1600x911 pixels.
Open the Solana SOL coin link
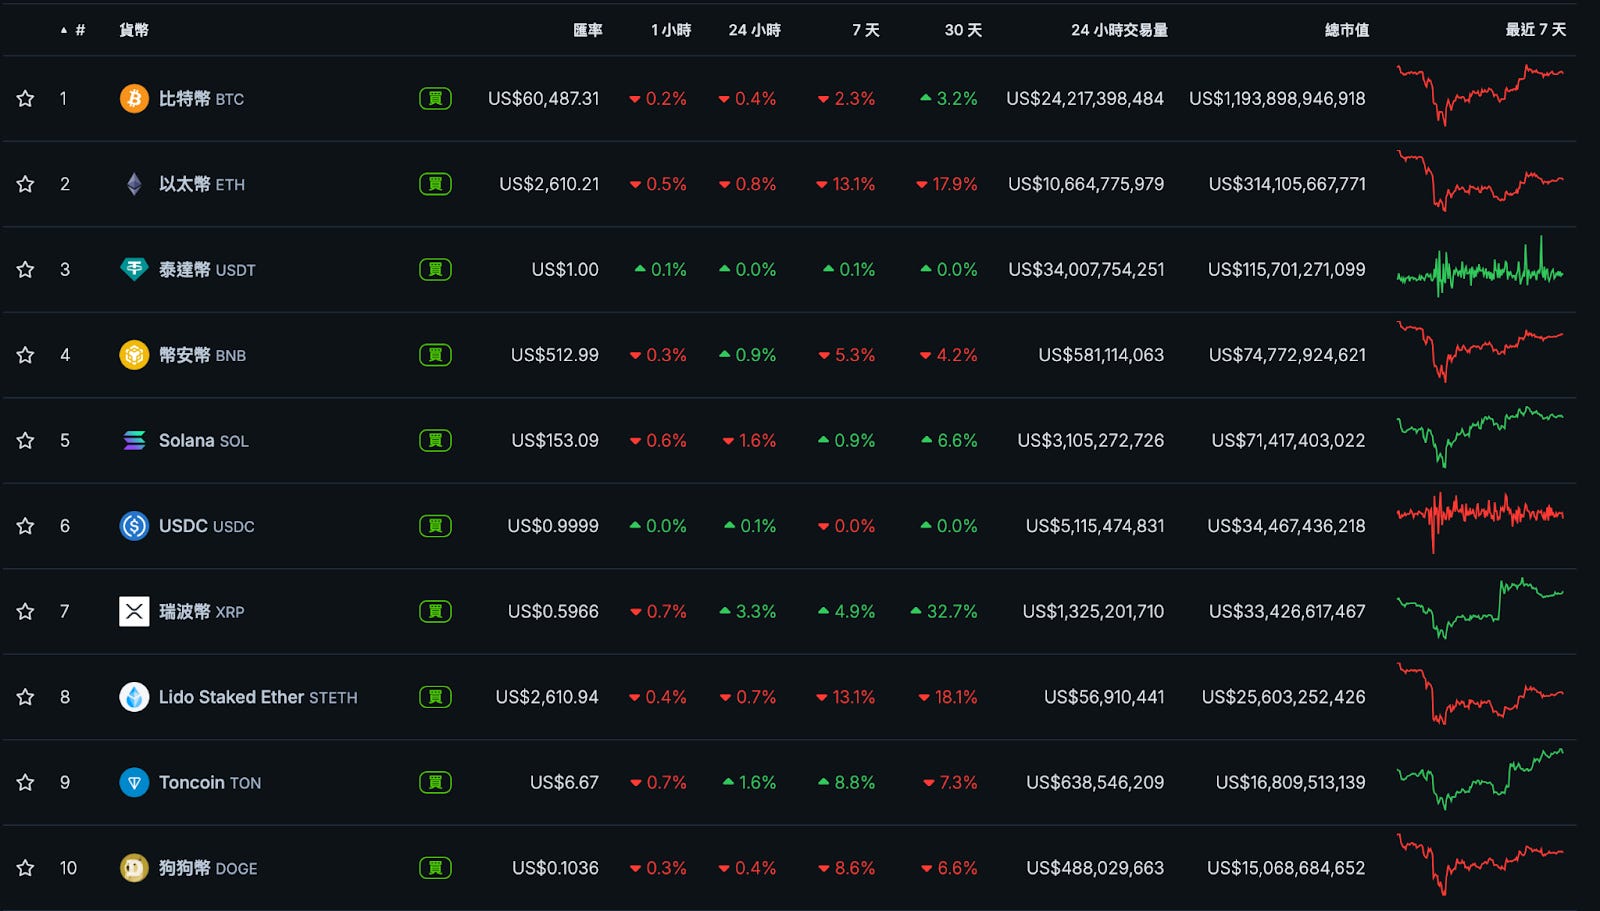coord(204,441)
